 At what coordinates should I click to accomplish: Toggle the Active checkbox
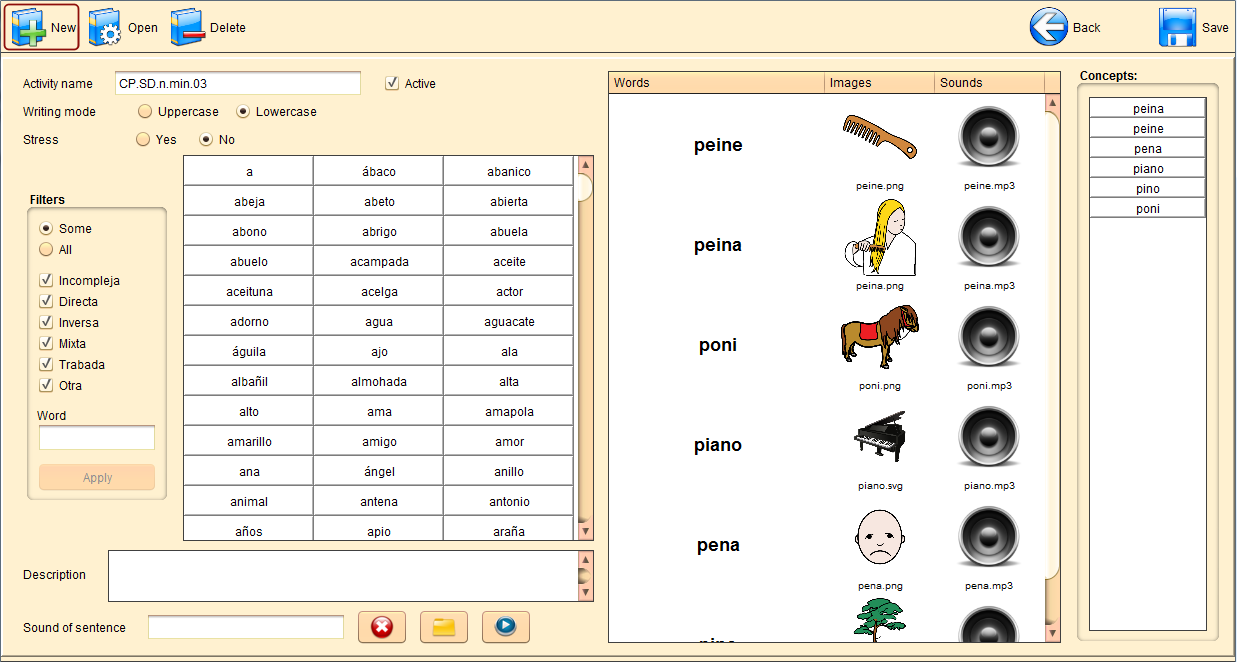(392, 83)
